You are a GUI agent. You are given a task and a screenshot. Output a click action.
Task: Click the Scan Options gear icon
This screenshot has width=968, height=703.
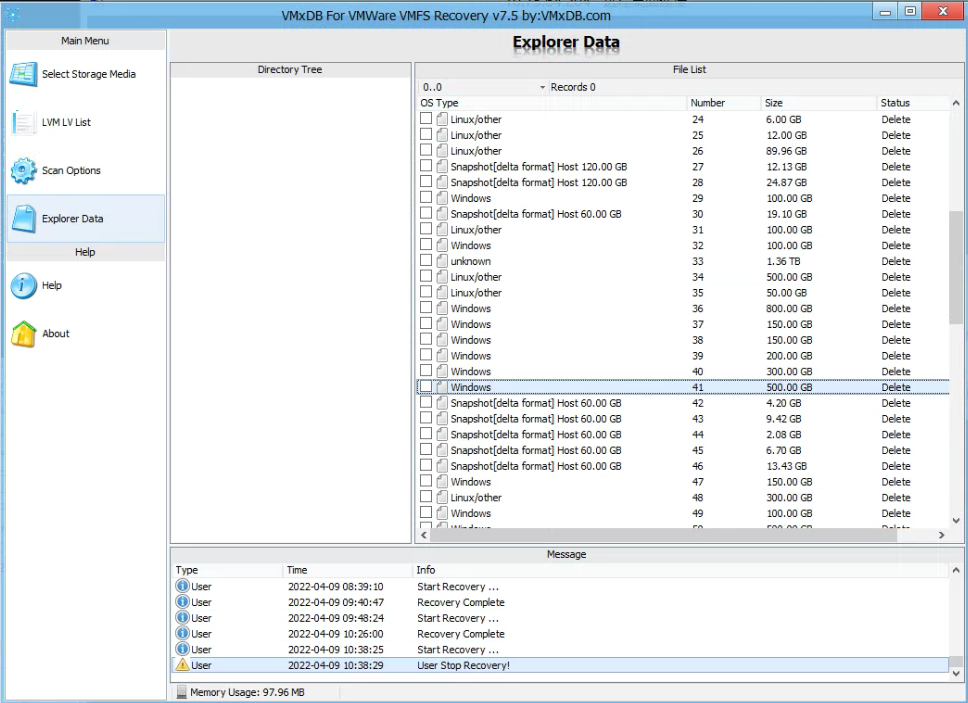click(23, 170)
